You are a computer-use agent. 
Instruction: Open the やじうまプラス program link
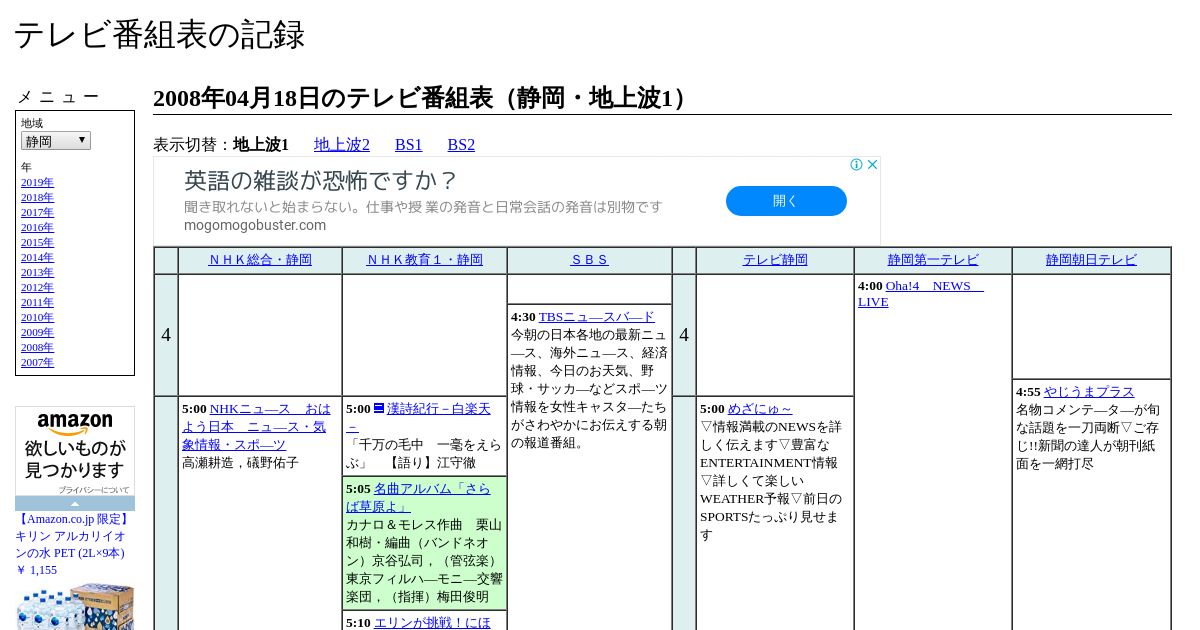tap(1089, 392)
